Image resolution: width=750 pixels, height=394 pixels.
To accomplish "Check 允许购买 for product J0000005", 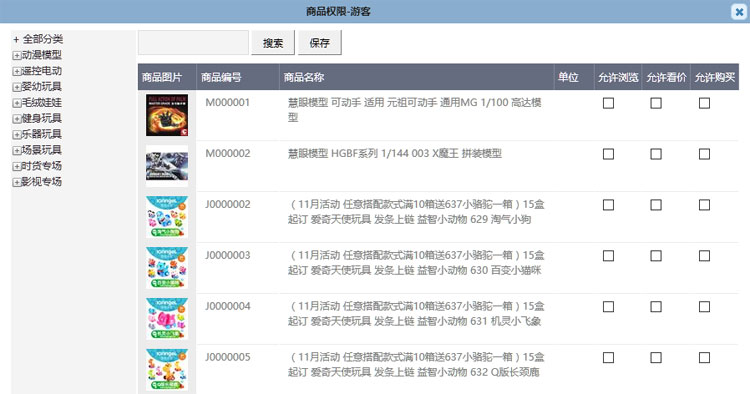I will point(704,358).
